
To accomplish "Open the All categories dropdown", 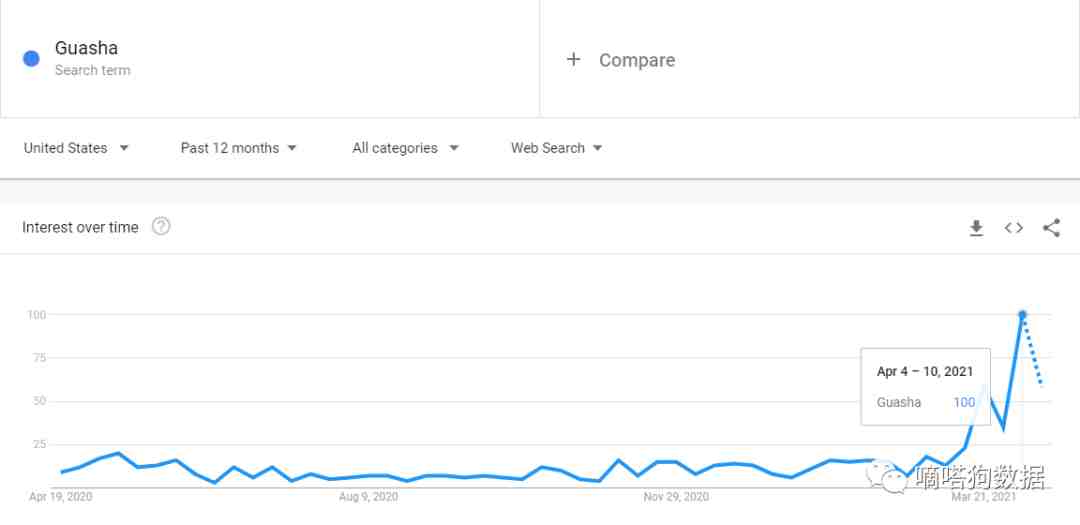I will (x=405, y=148).
